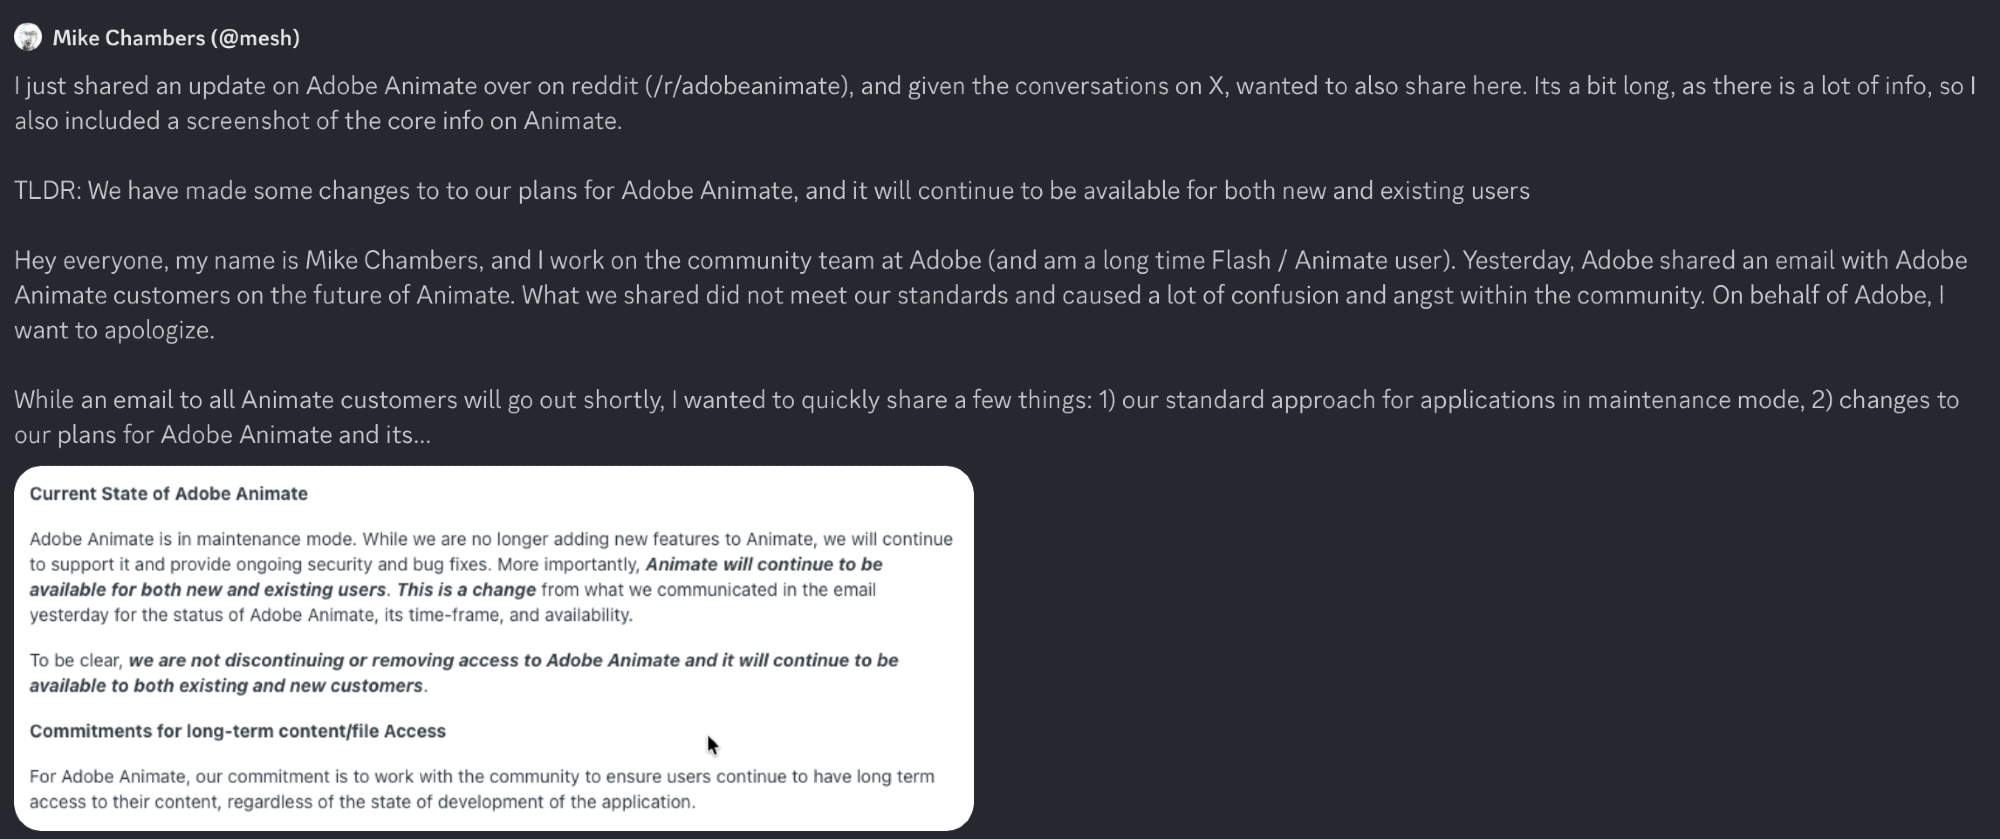The width and height of the screenshot is (2000, 839).
Task: Click "Commitments for long-term content/file Access" heading
Action: tap(237, 731)
